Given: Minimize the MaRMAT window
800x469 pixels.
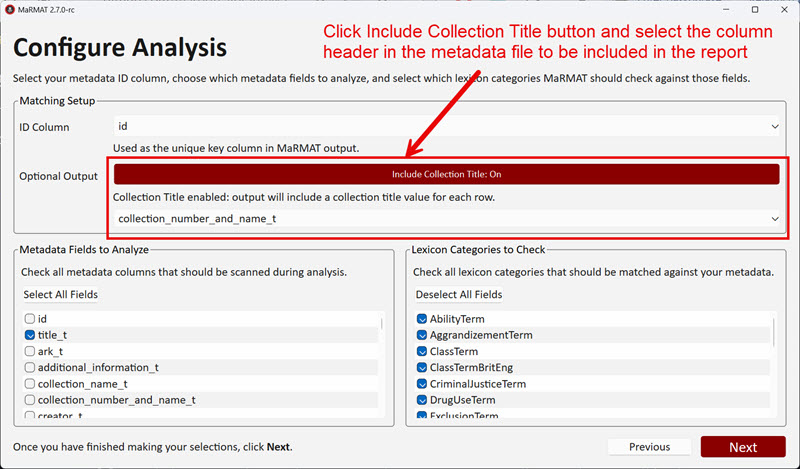Looking at the screenshot, I should click(726, 10).
